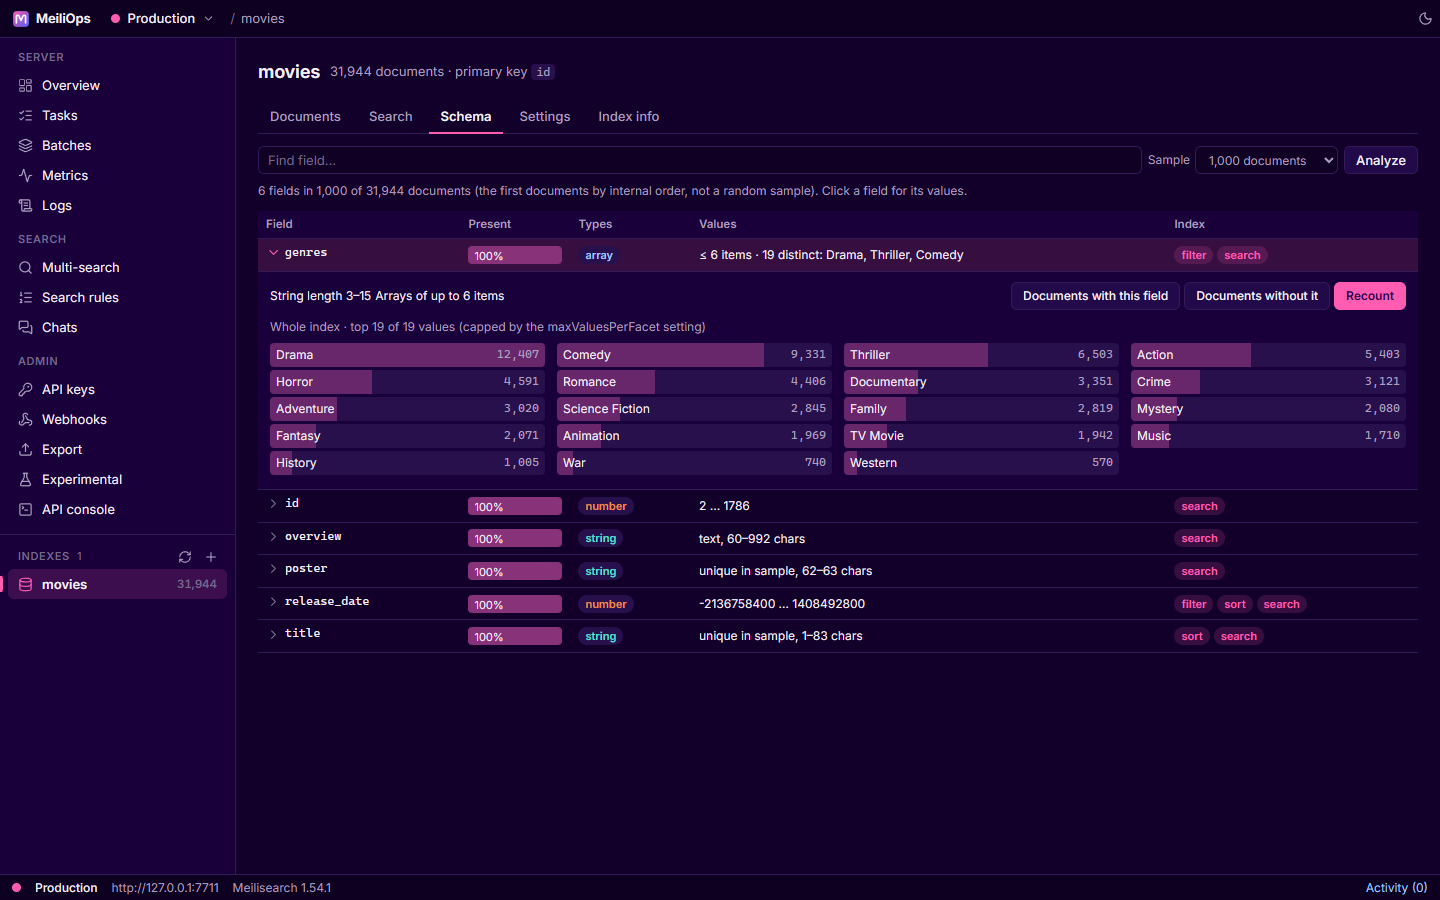The height and width of the screenshot is (900, 1440).
Task: Click the Find field input
Action: click(x=700, y=160)
